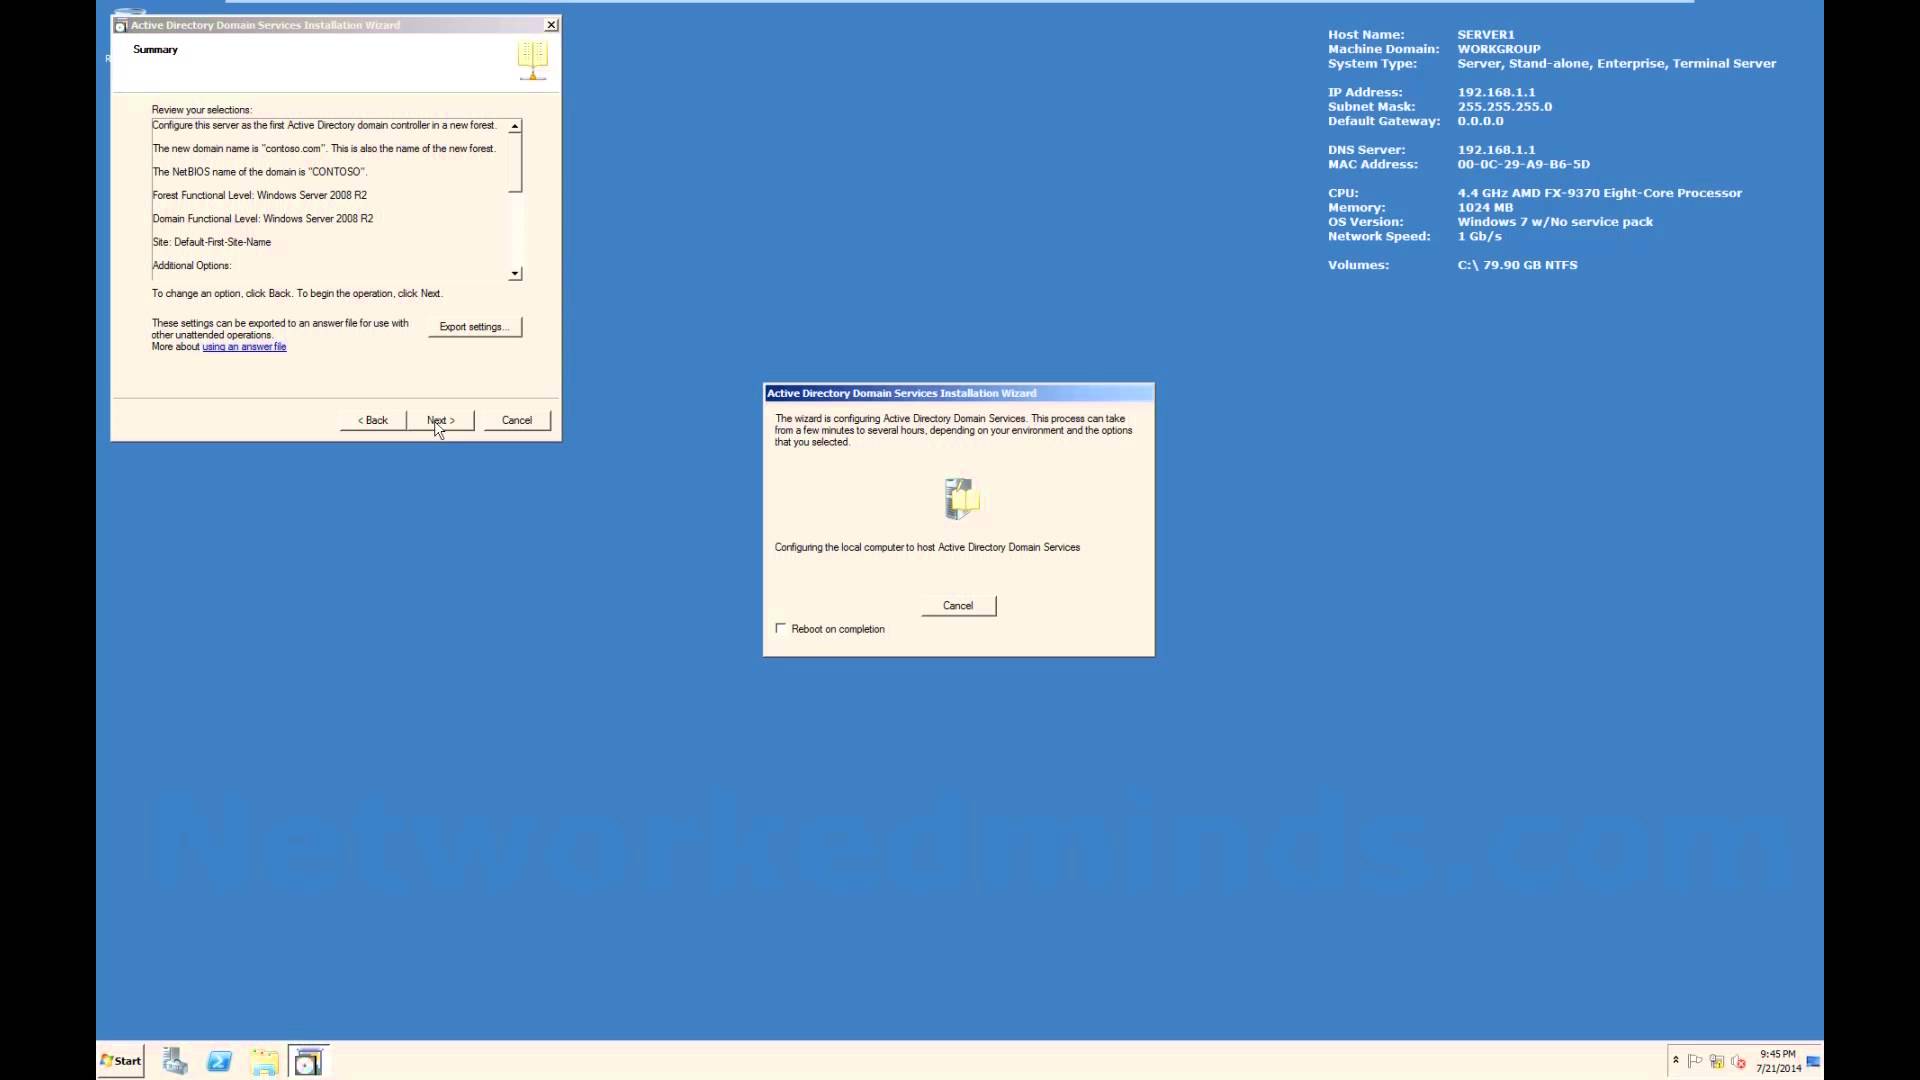
Task: Click the 'Configuring the local computer' status text
Action: [x=927, y=547]
